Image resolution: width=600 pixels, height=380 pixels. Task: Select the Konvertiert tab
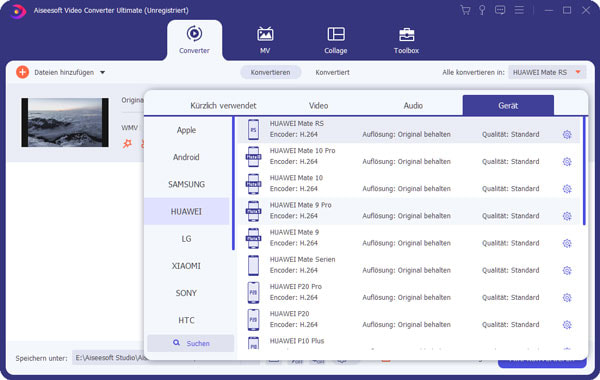[x=332, y=72]
